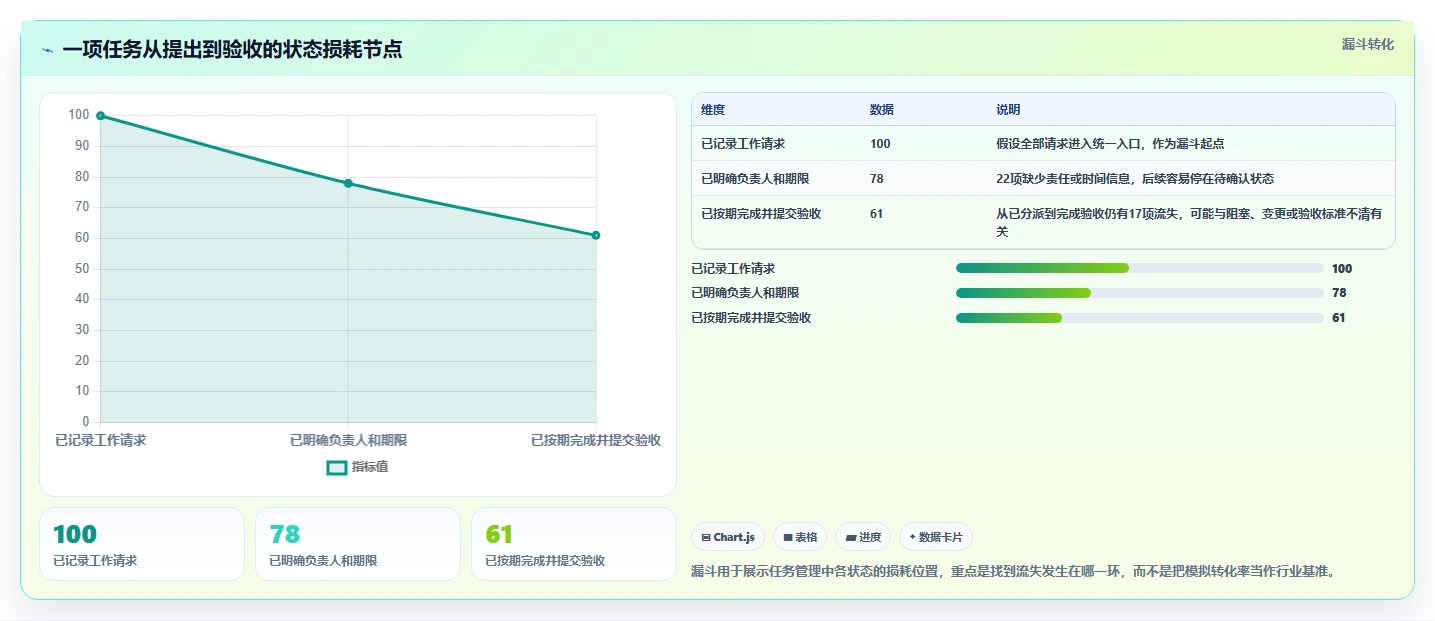This screenshot has width=1435, height=621.
Task: Click the 已按期完成并提交验收 progress bar
Action: [1140, 318]
